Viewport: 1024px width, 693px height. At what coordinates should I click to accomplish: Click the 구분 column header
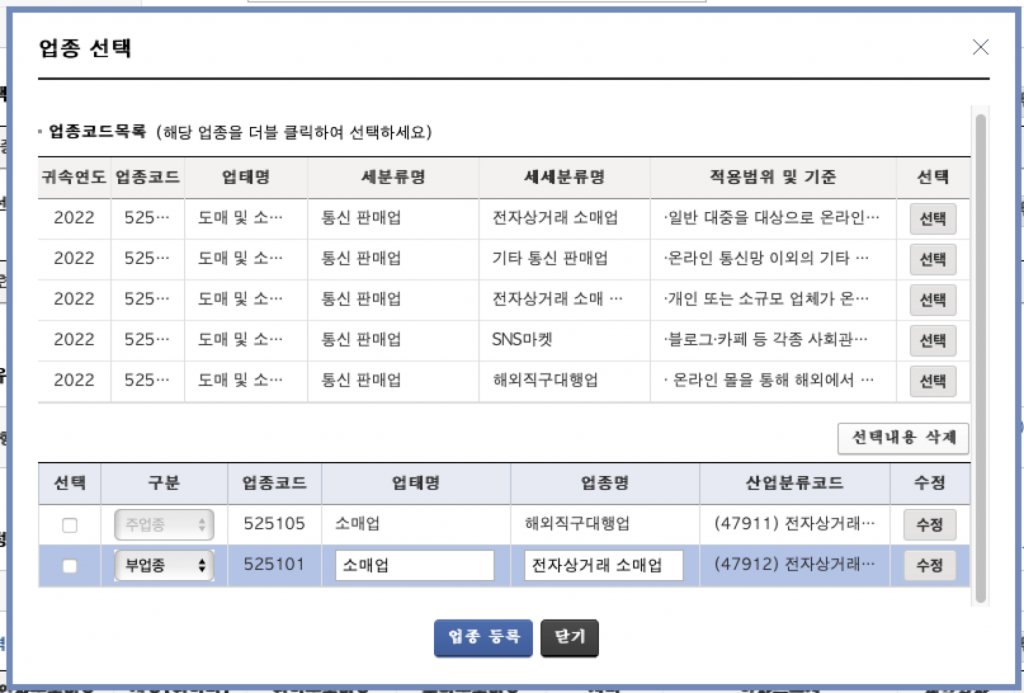coord(164,483)
